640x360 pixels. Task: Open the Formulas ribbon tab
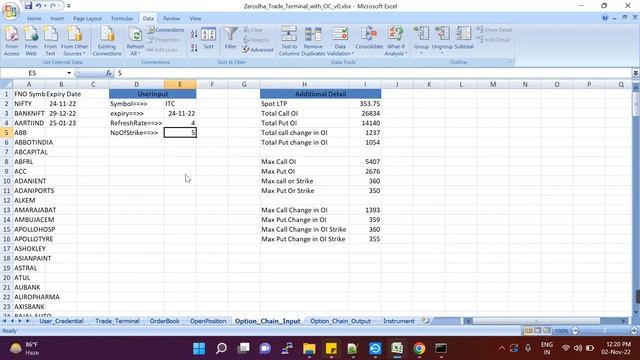tap(122, 18)
